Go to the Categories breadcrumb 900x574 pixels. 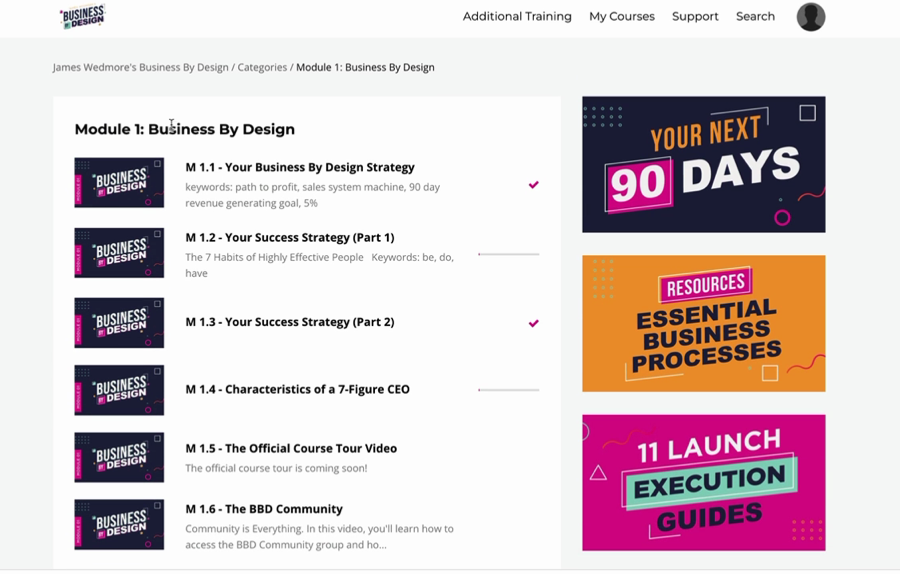[x=262, y=67]
